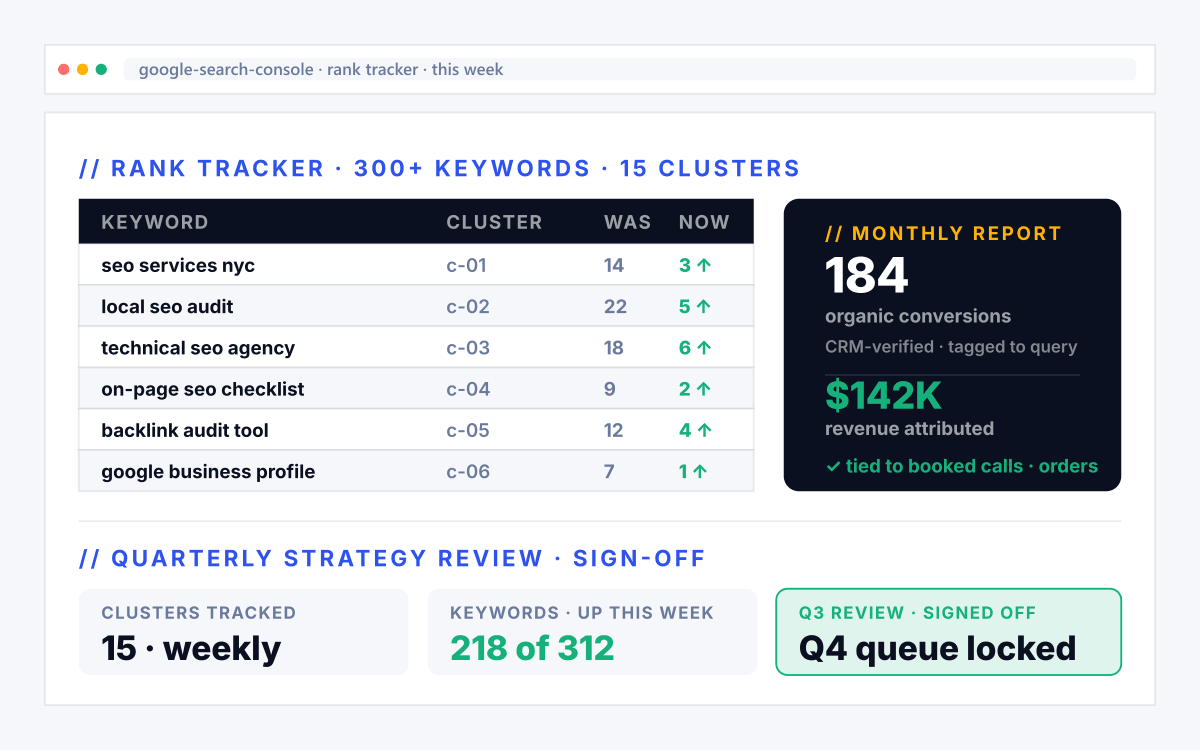Screen dimensions: 1200x750
Task: Click the yellow window dot in the browser bar
Action: coord(83,70)
